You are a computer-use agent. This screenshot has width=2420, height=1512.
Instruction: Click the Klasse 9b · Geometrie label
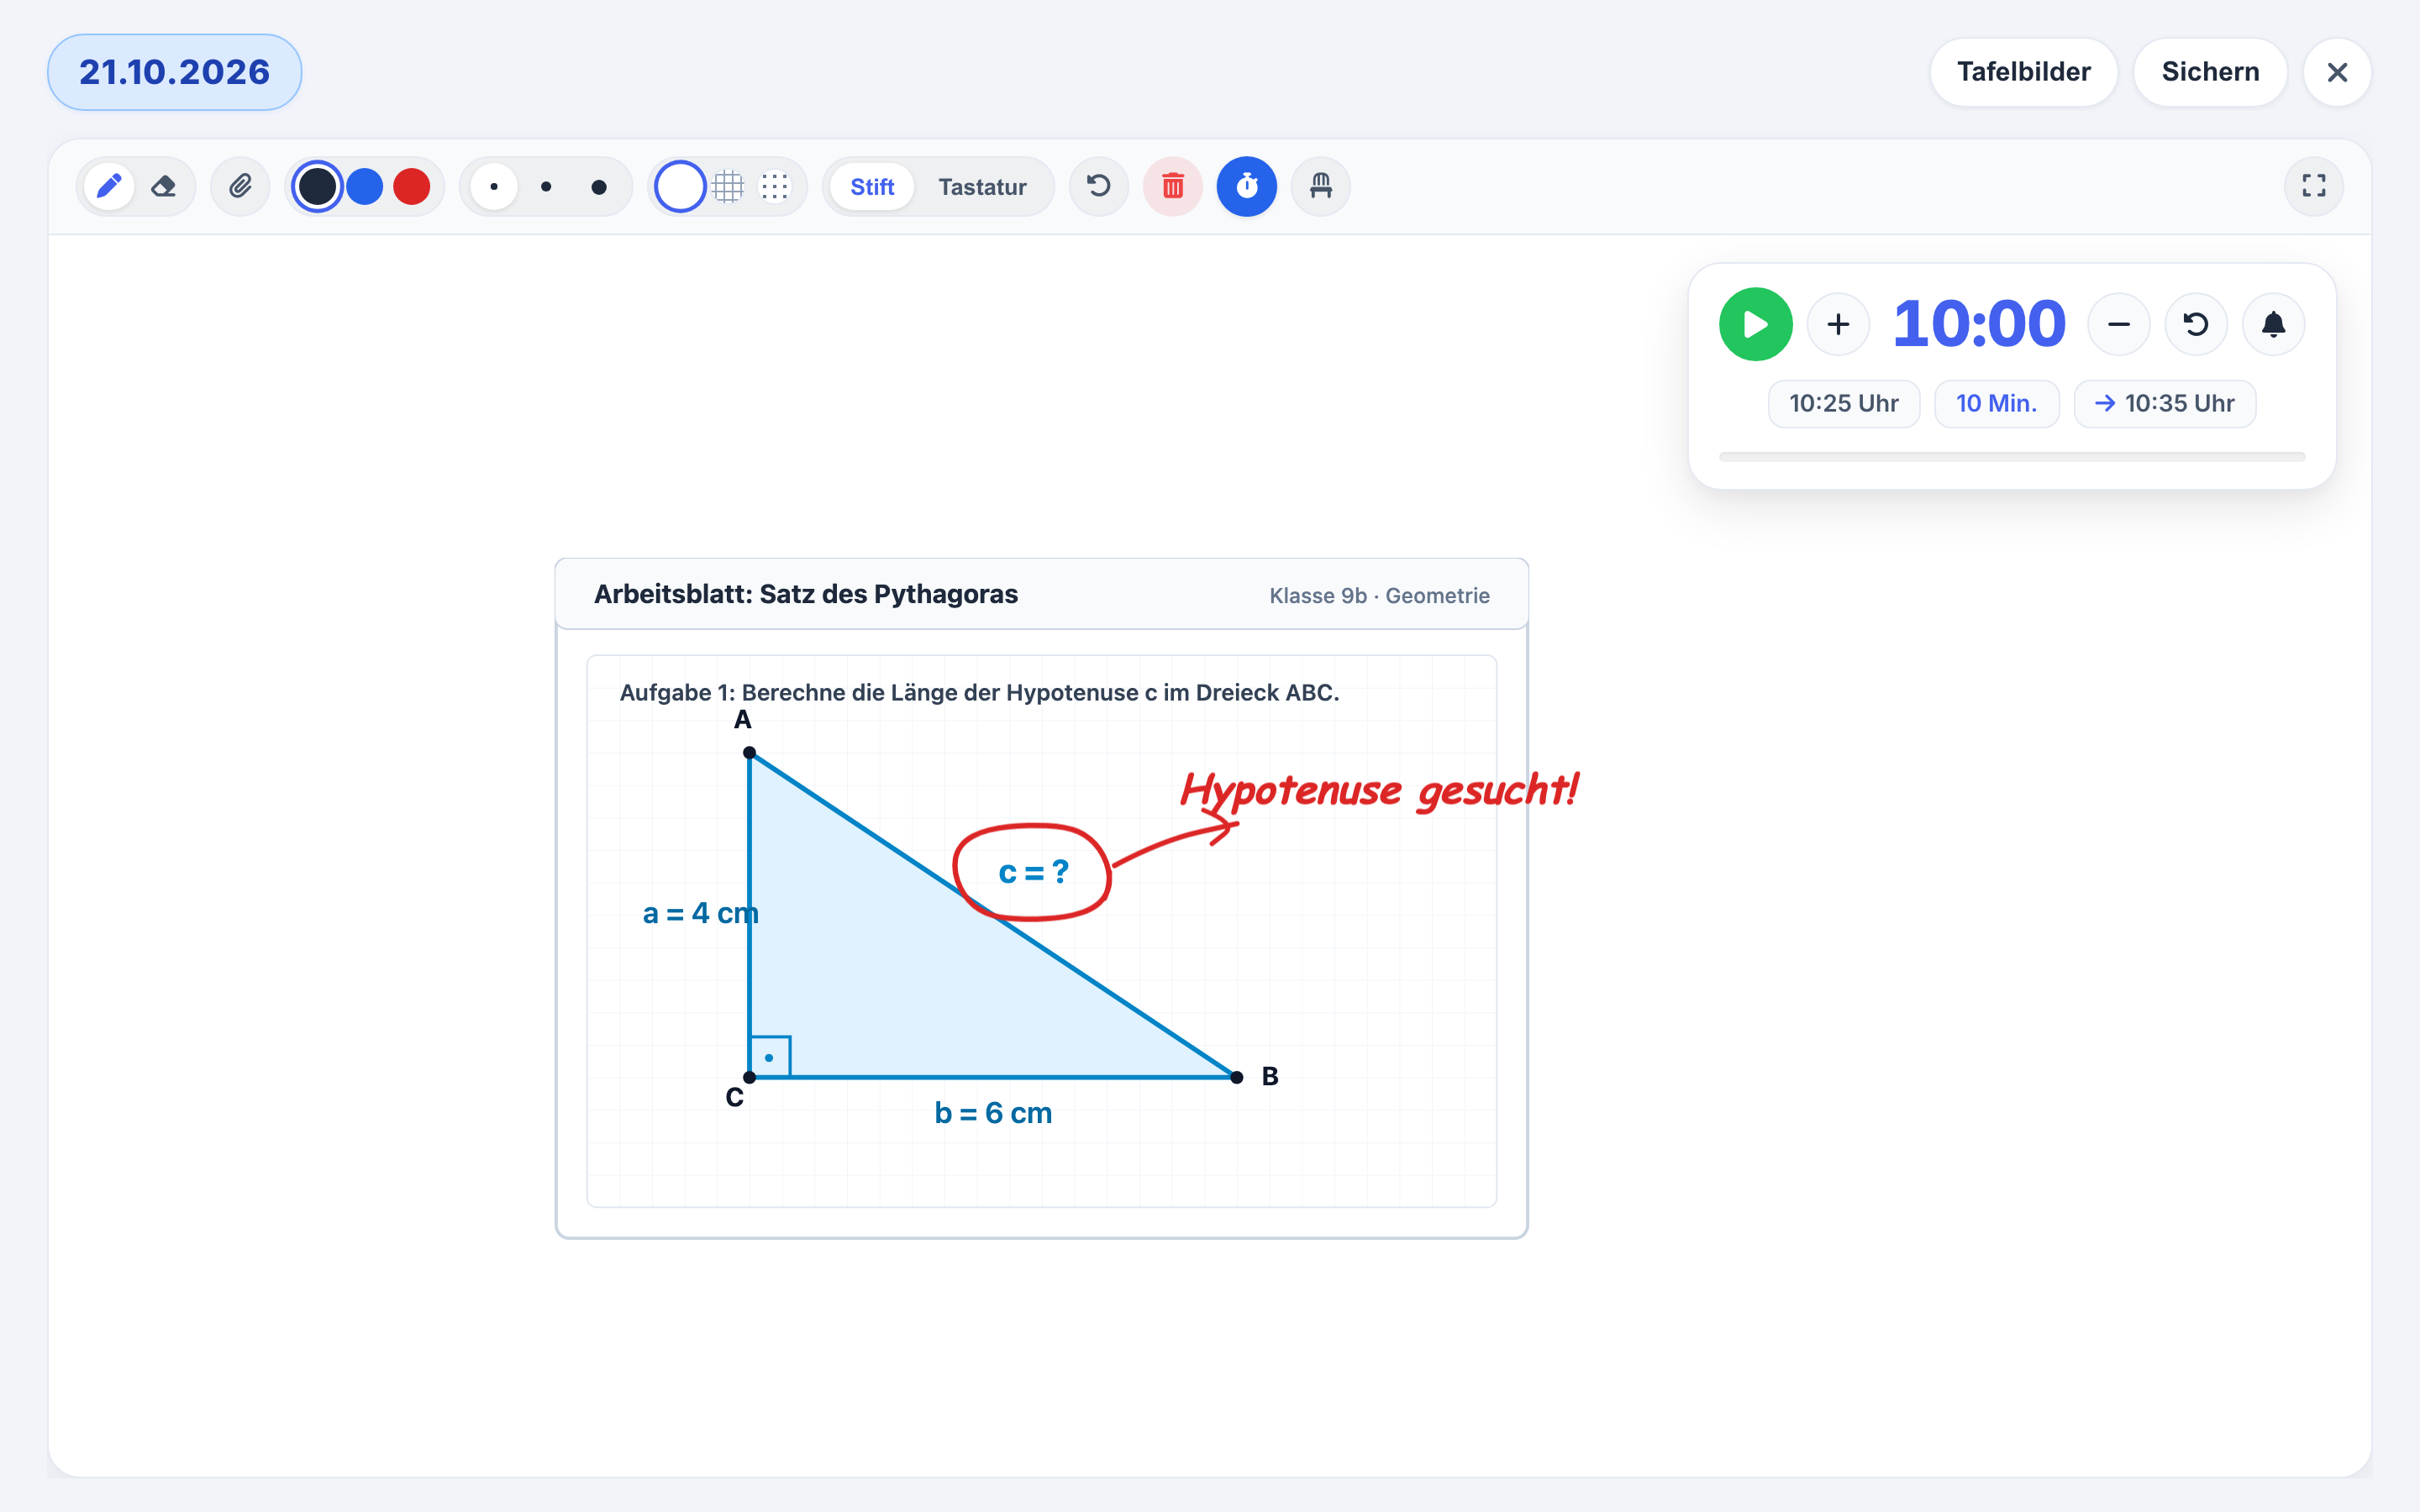pyautogui.click(x=1379, y=596)
